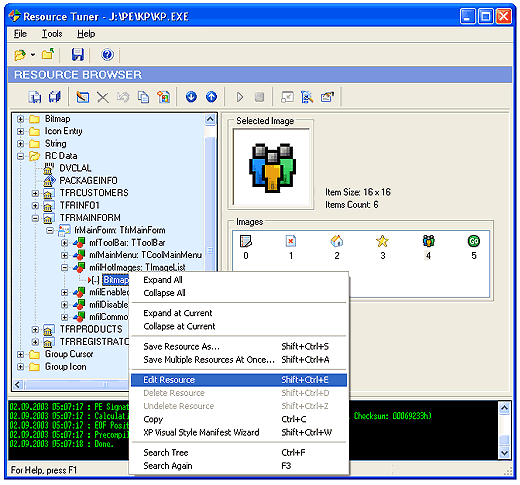
Task: Click the tree scrollbar up arrow
Action: coord(210,119)
